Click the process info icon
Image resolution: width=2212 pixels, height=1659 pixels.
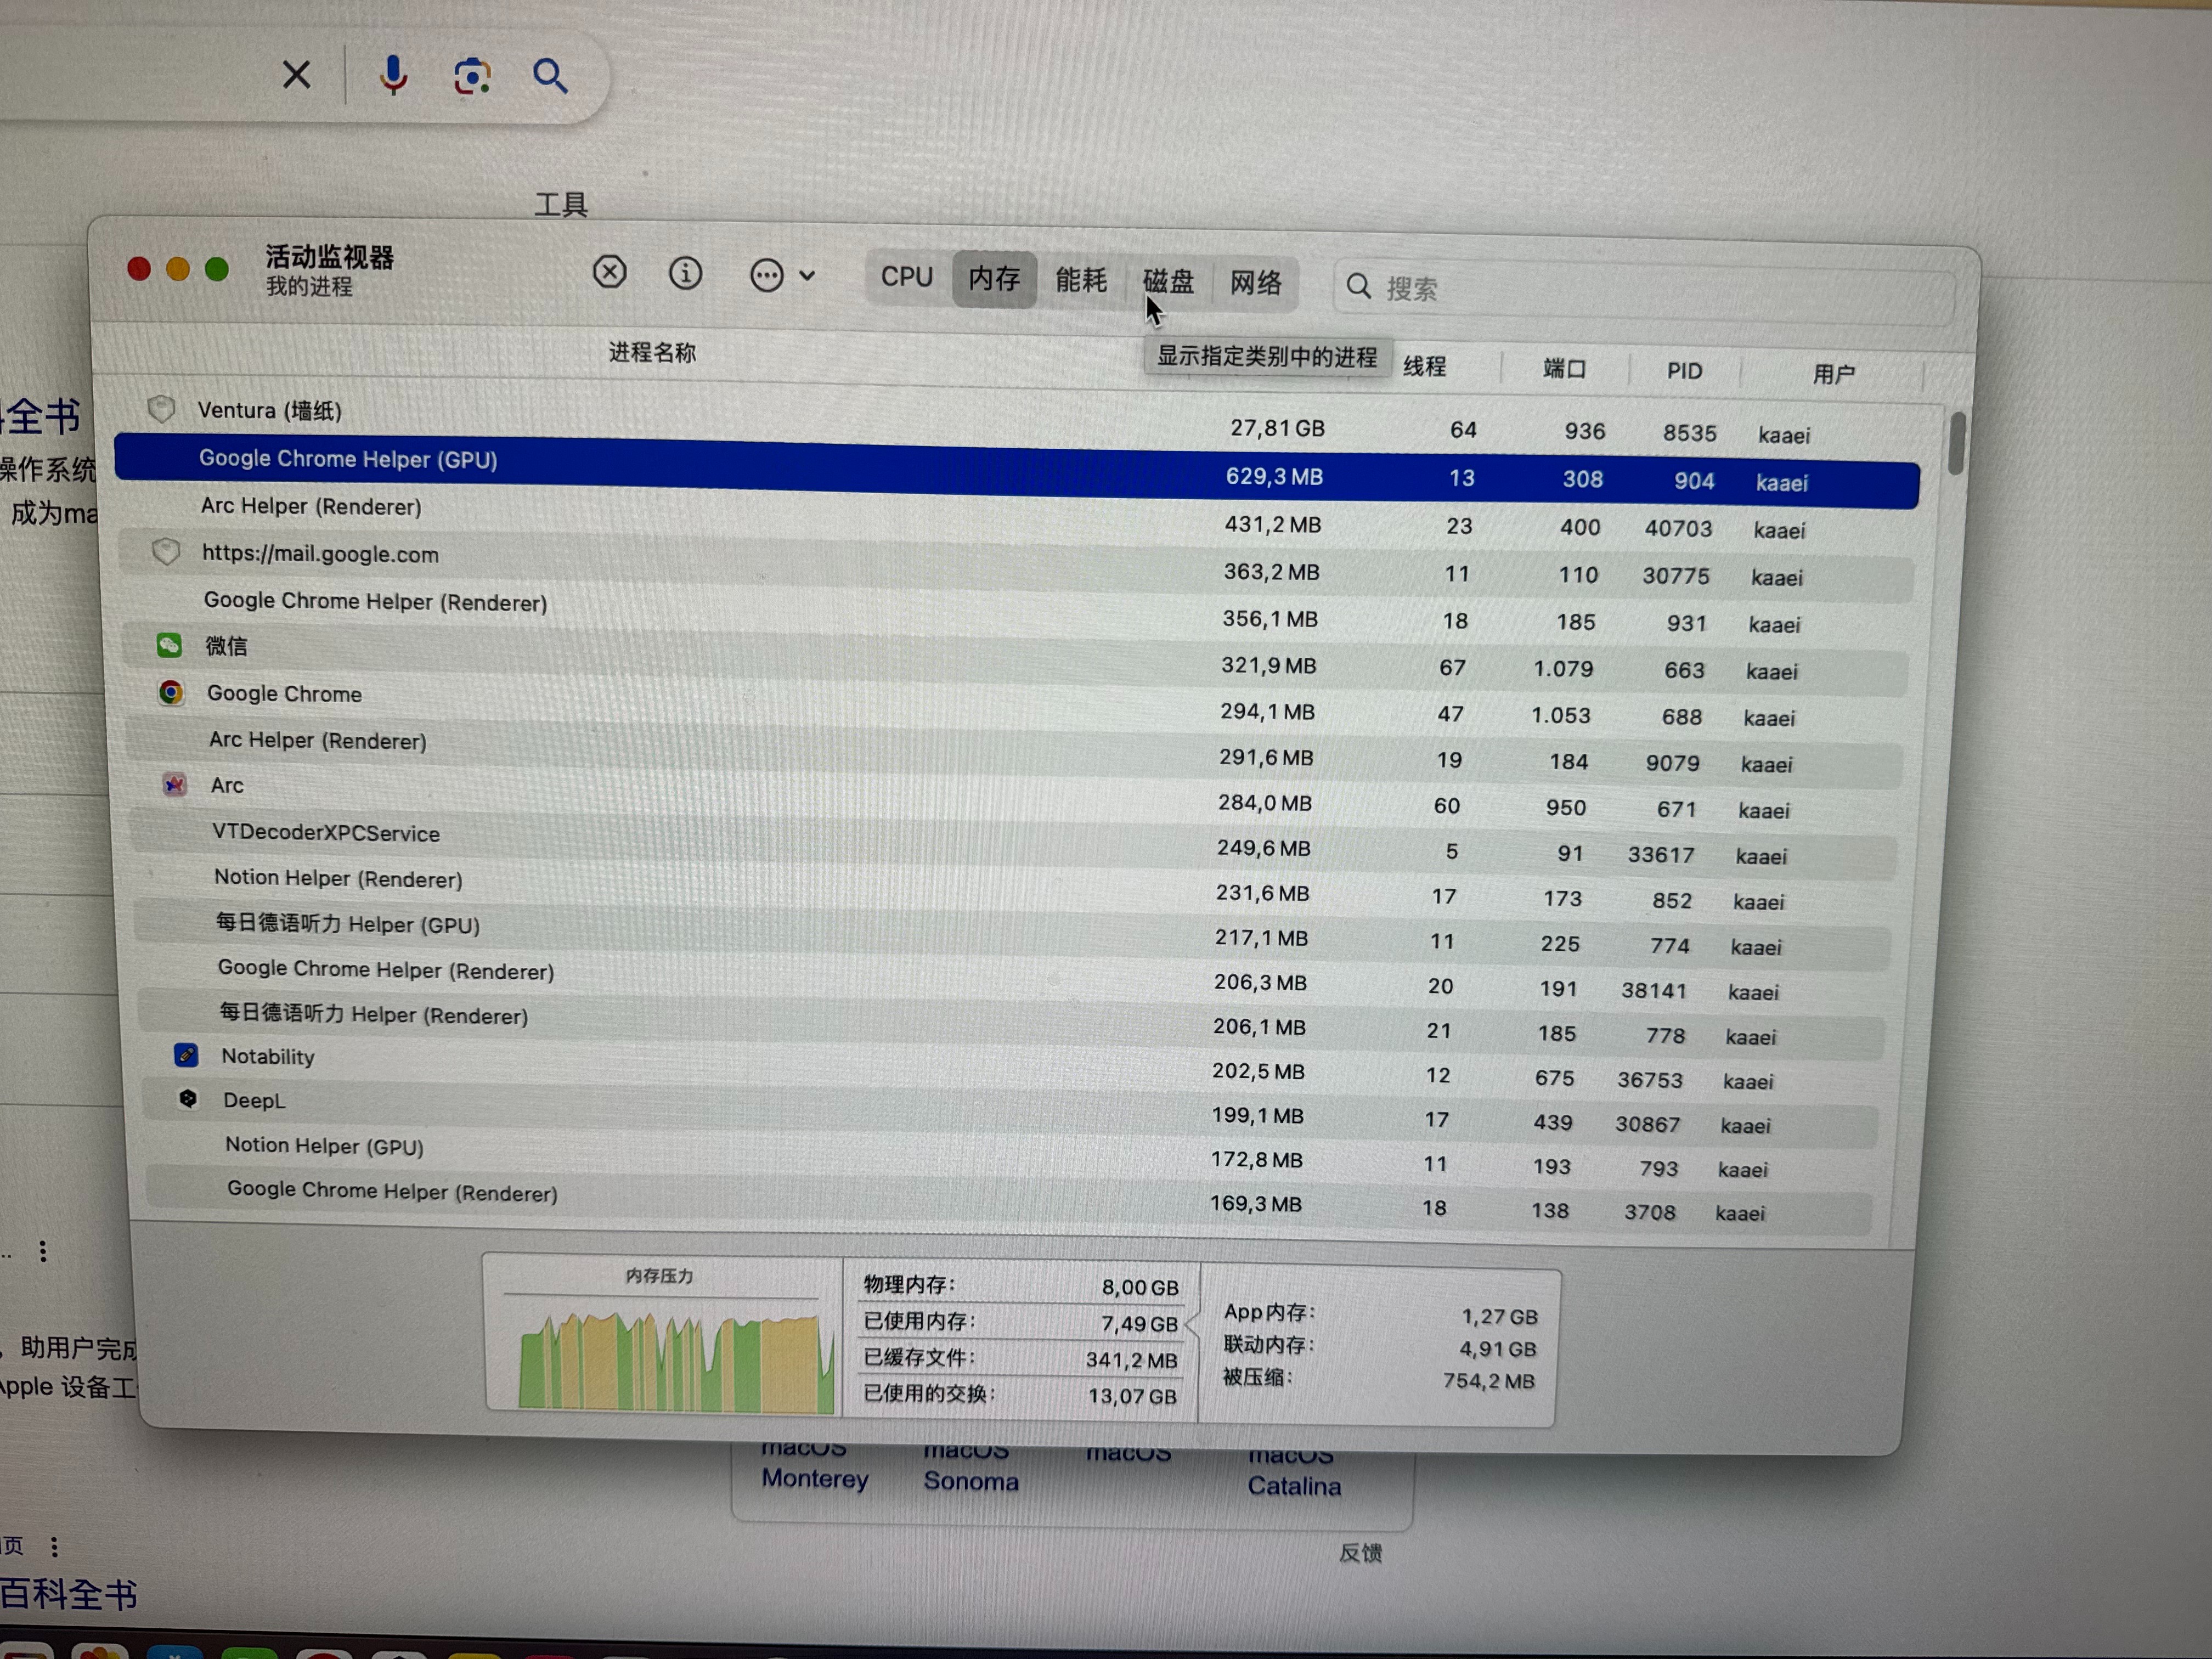(685, 273)
